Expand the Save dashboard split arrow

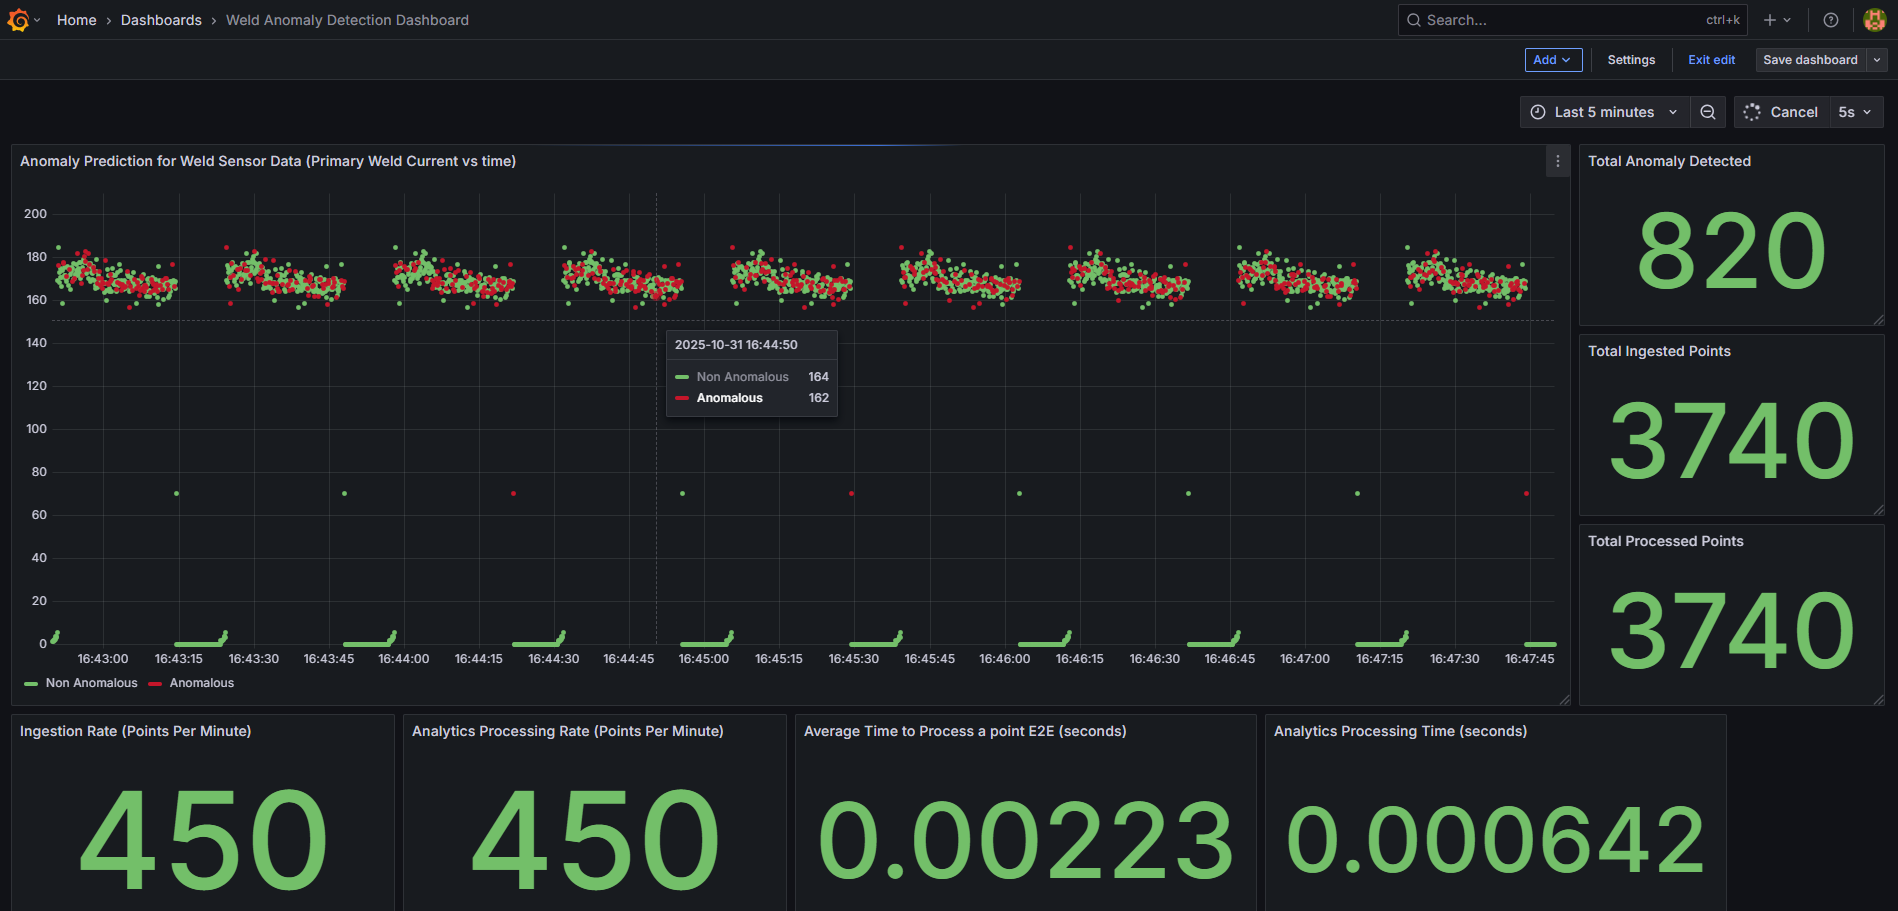pos(1876,60)
